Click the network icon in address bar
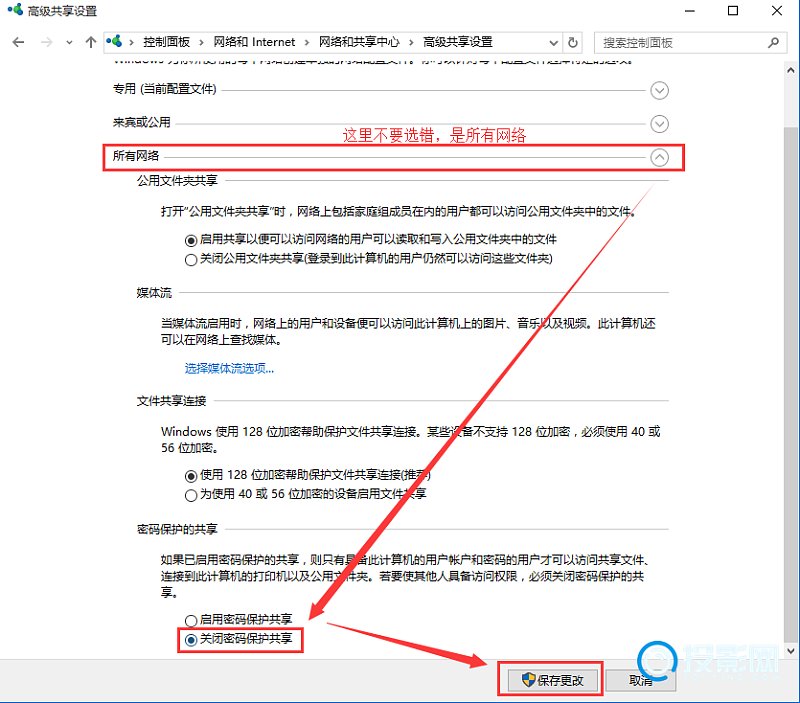The height and width of the screenshot is (703, 800). coord(114,41)
